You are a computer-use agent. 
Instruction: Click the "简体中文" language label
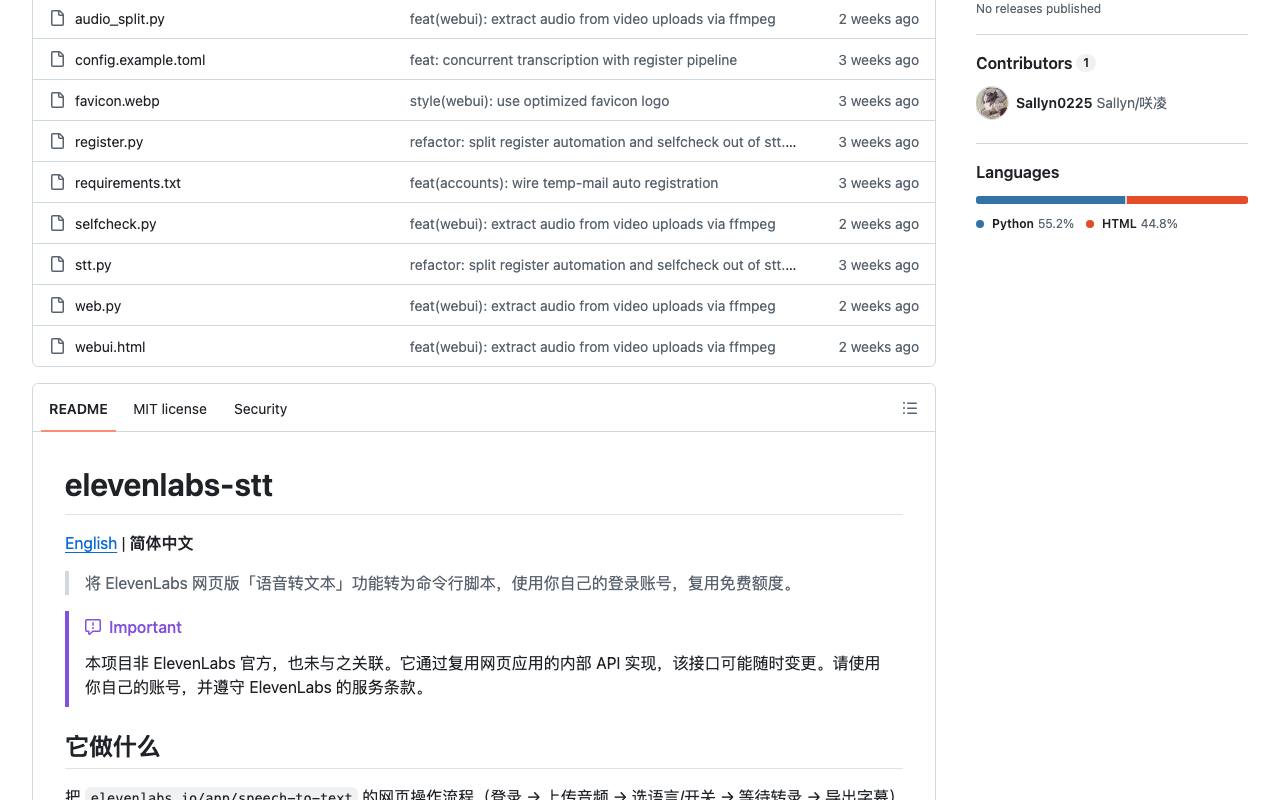pyautogui.click(x=161, y=543)
